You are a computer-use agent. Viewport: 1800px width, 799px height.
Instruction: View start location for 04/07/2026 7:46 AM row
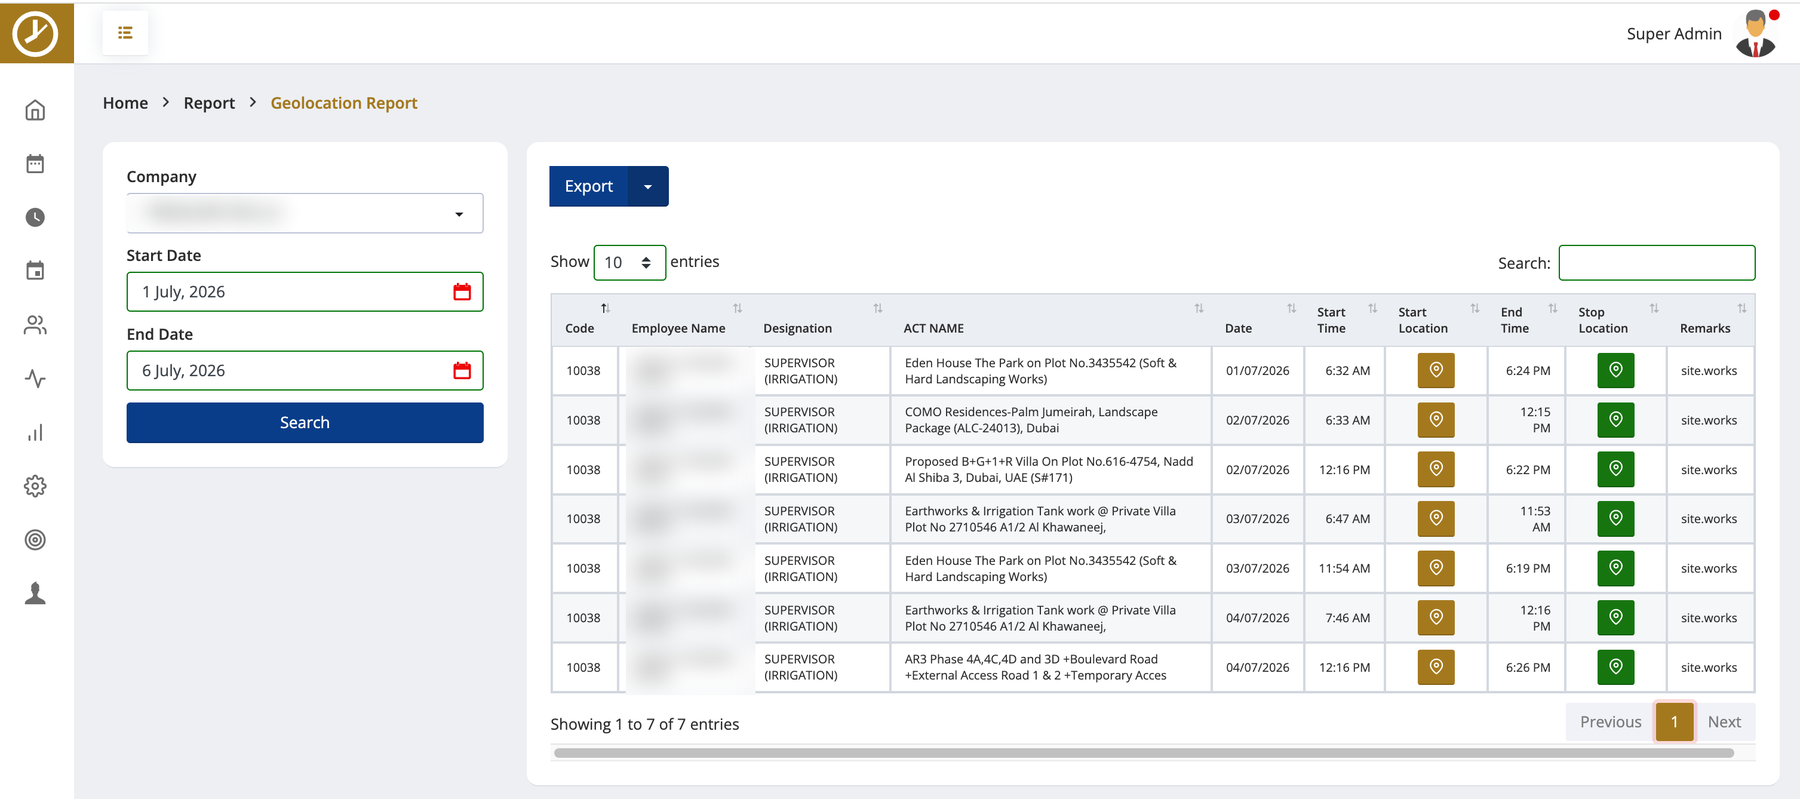(x=1436, y=618)
